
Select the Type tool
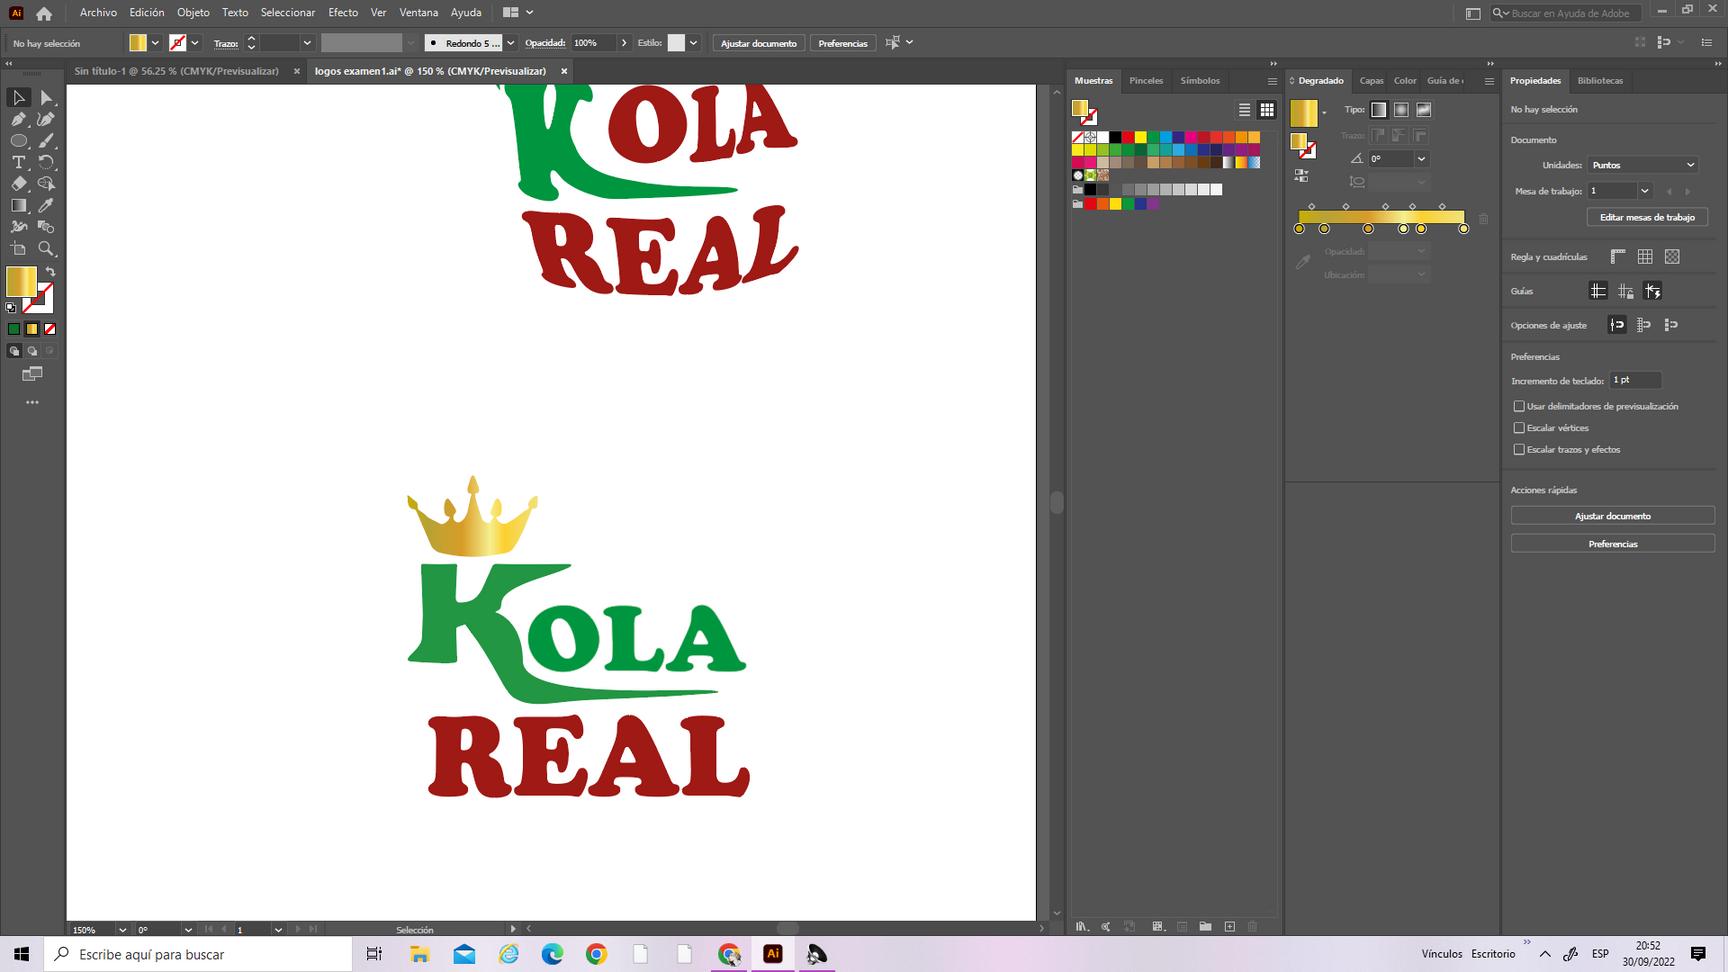[18, 162]
